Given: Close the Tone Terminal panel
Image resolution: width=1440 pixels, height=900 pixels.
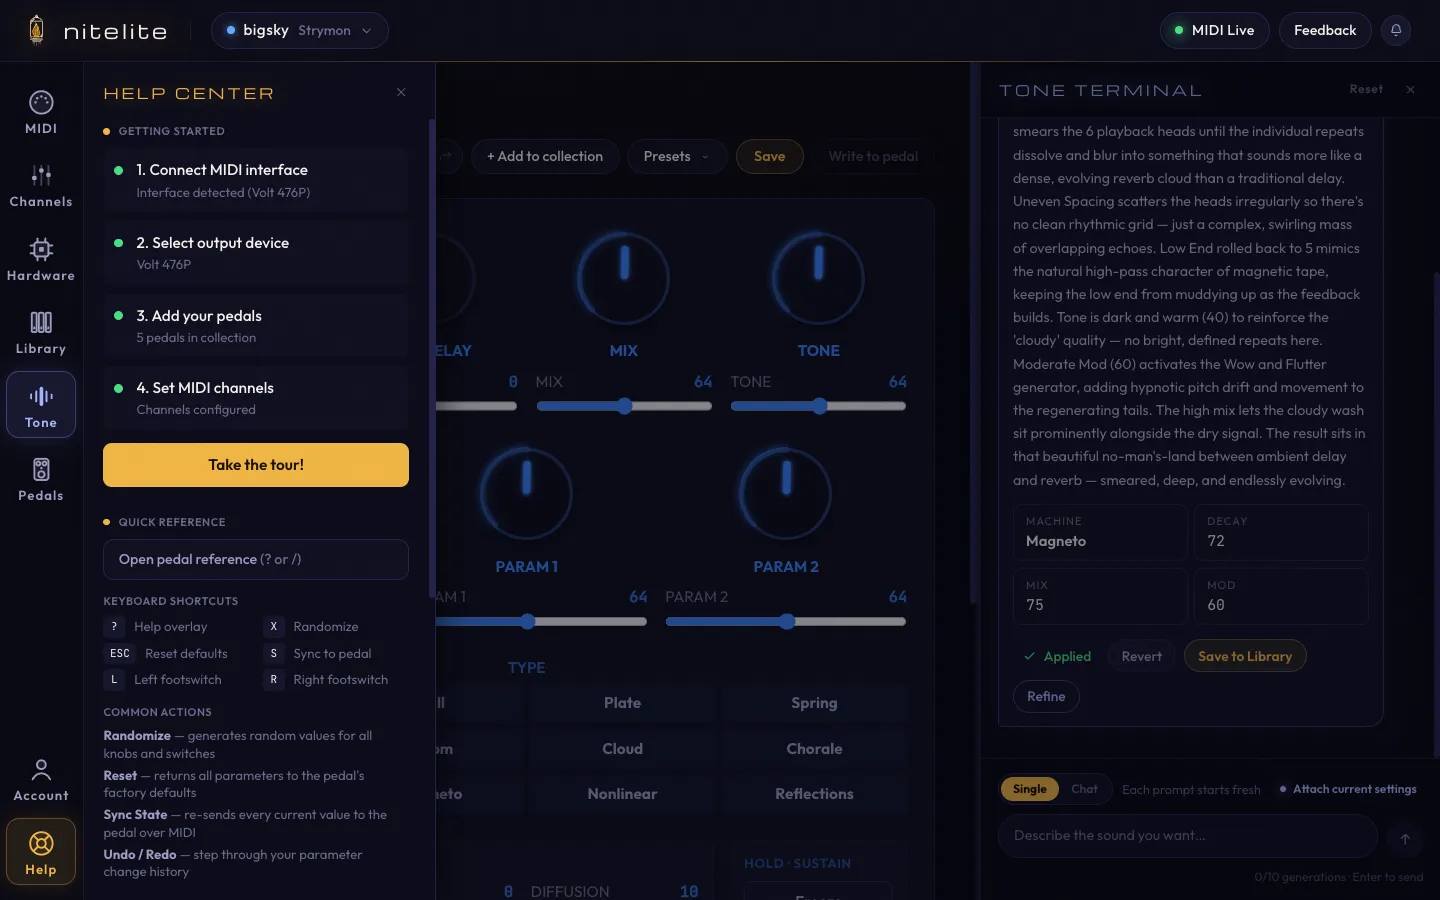Looking at the screenshot, I should click(x=1410, y=89).
